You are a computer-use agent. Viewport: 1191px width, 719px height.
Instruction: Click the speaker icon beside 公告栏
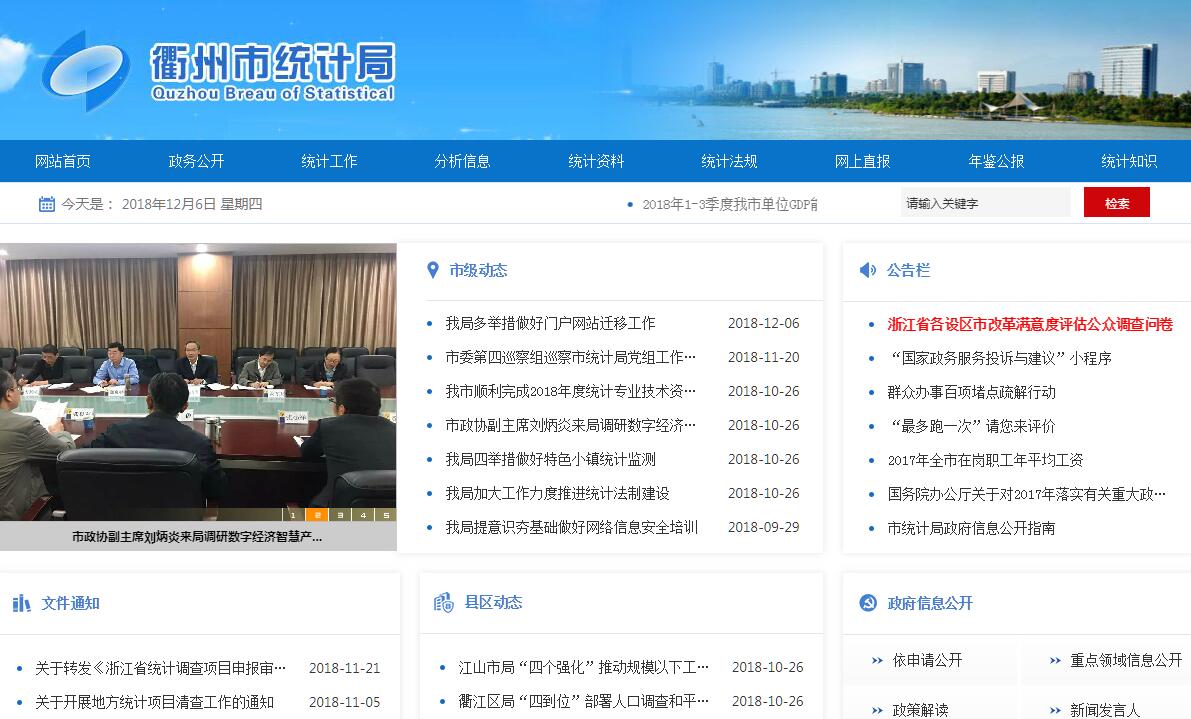[867, 270]
